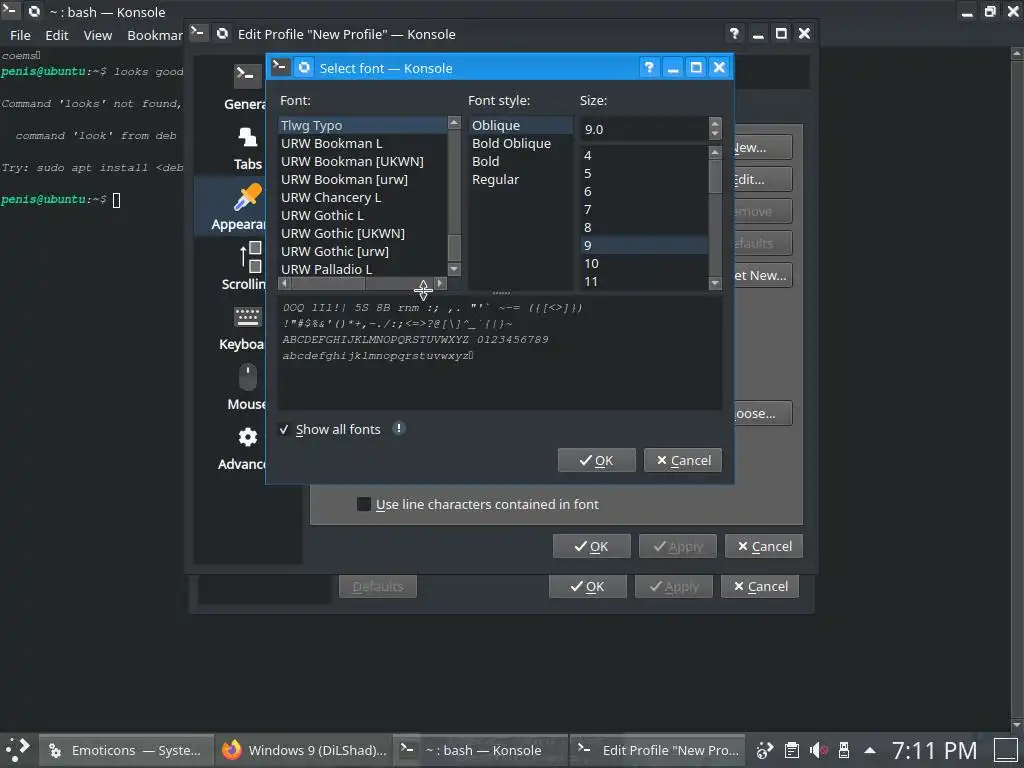The image size is (1024, 768).
Task: Open the View menu in Konsole
Action: coord(97,35)
